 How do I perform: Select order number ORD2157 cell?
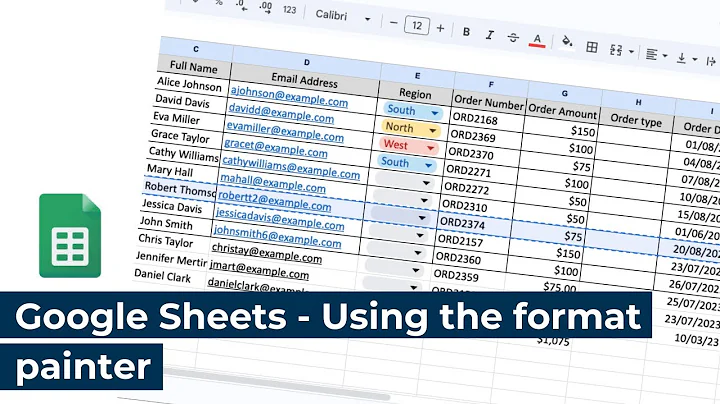point(472,242)
